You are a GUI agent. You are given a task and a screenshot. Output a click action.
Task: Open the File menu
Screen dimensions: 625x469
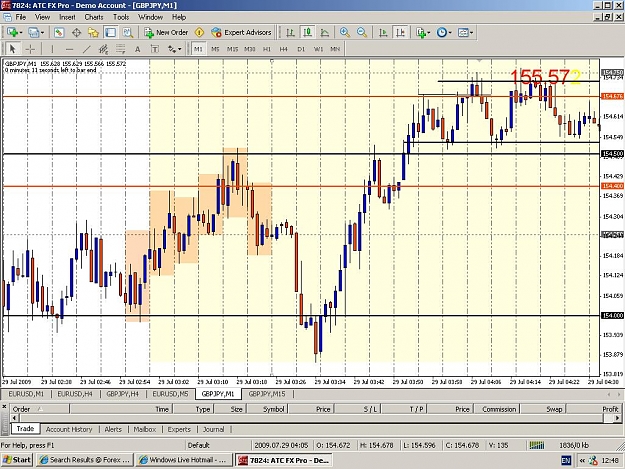click(21, 17)
